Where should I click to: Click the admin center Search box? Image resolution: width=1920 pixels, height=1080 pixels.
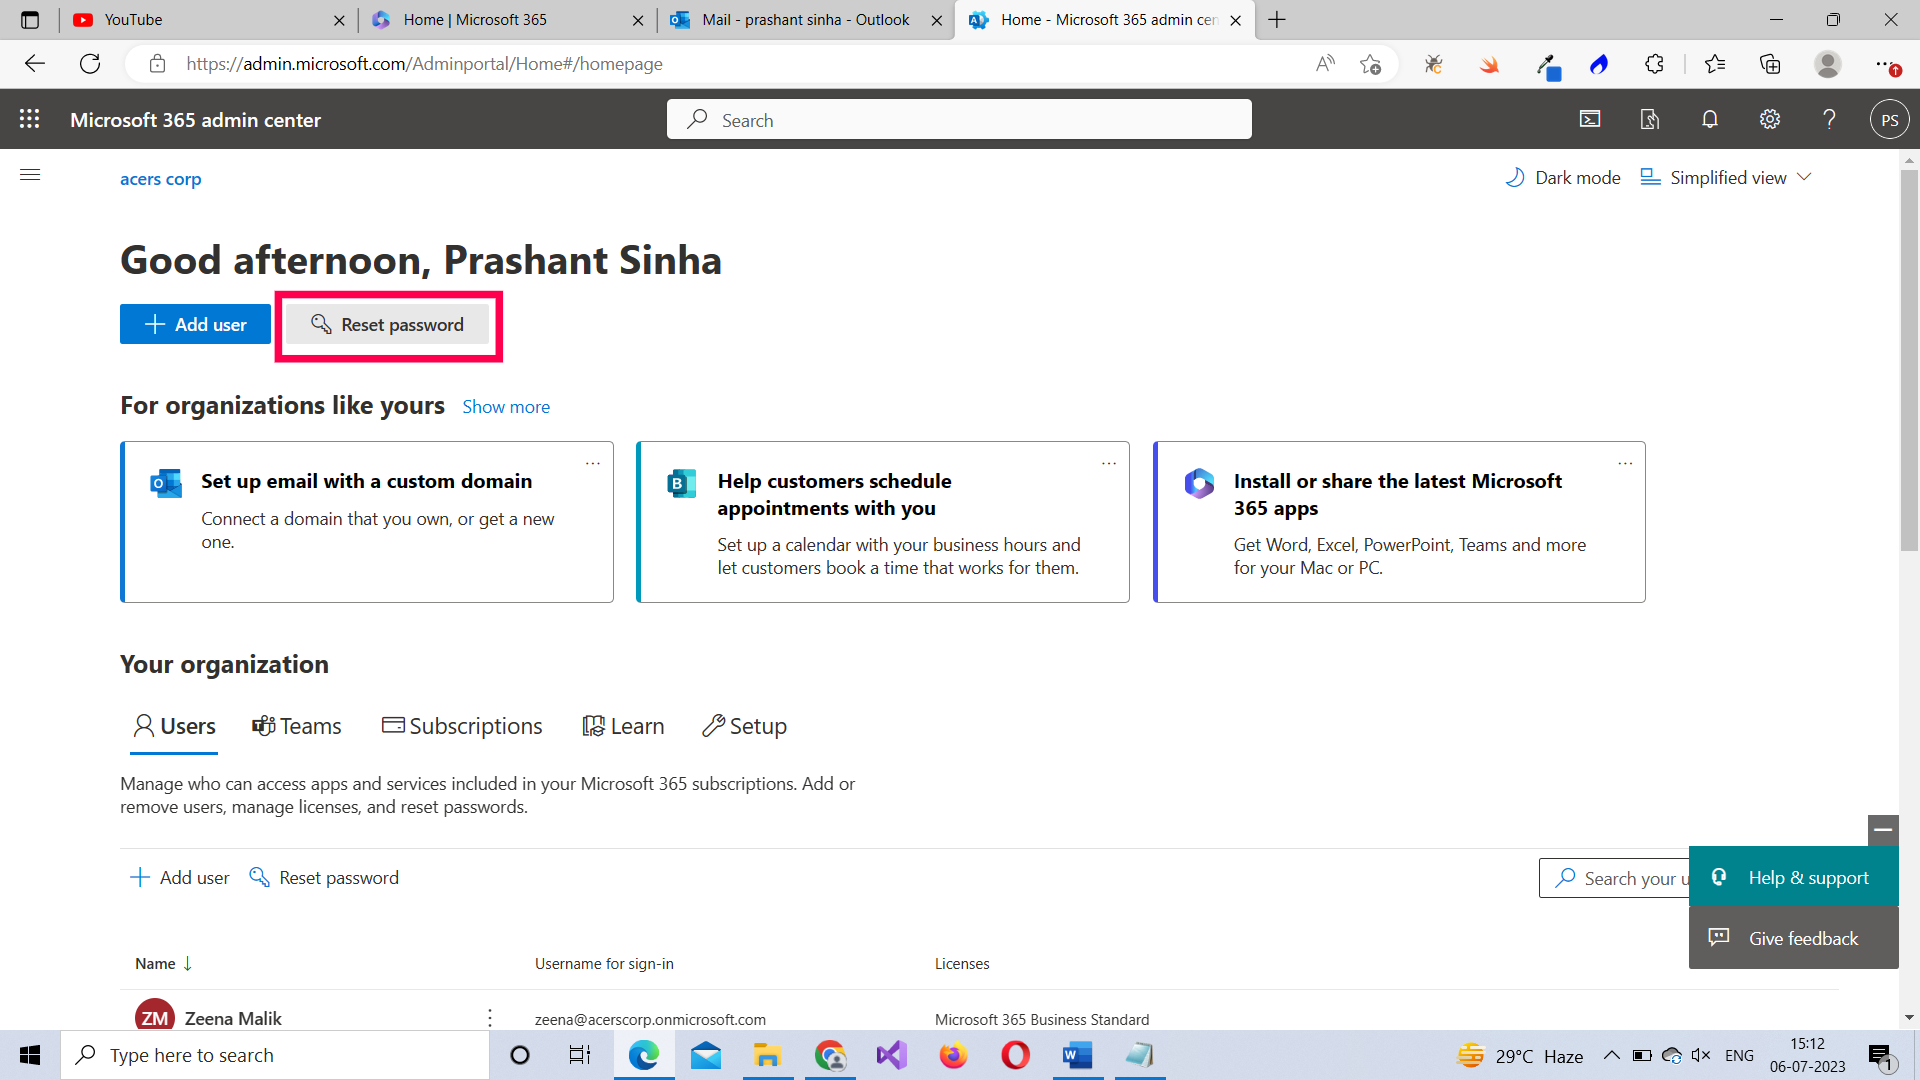click(x=959, y=120)
